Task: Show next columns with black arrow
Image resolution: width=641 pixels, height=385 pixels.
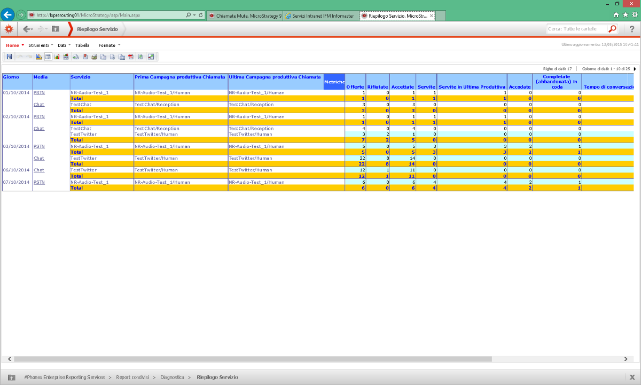Action: (x=634, y=69)
